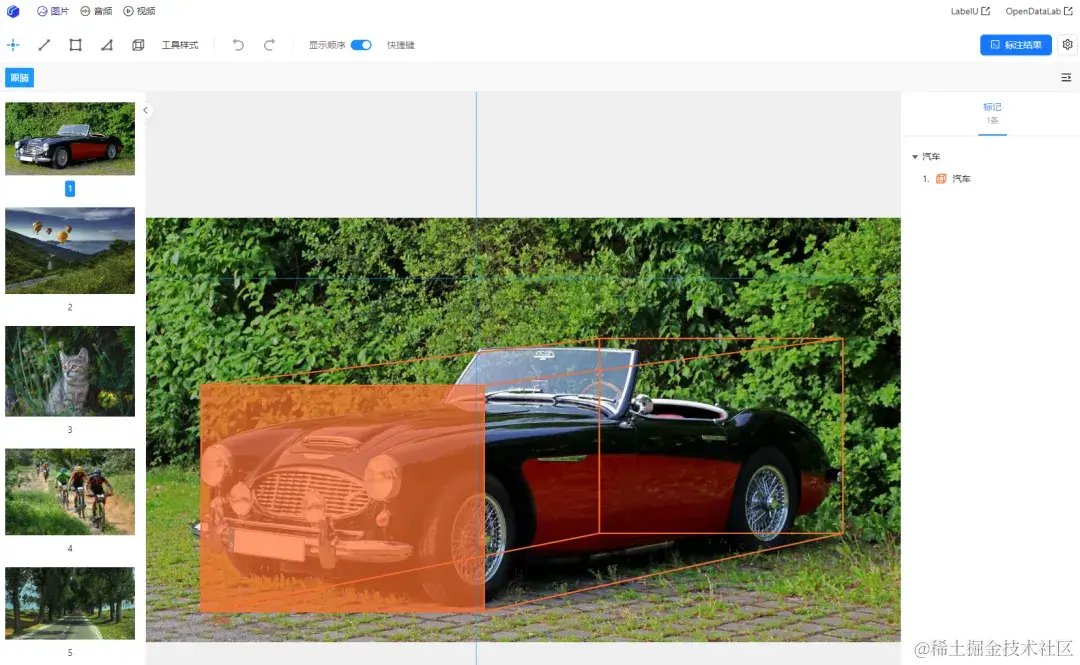Toggle the right panel collapse icon
The height and width of the screenshot is (665, 1080).
point(1066,77)
